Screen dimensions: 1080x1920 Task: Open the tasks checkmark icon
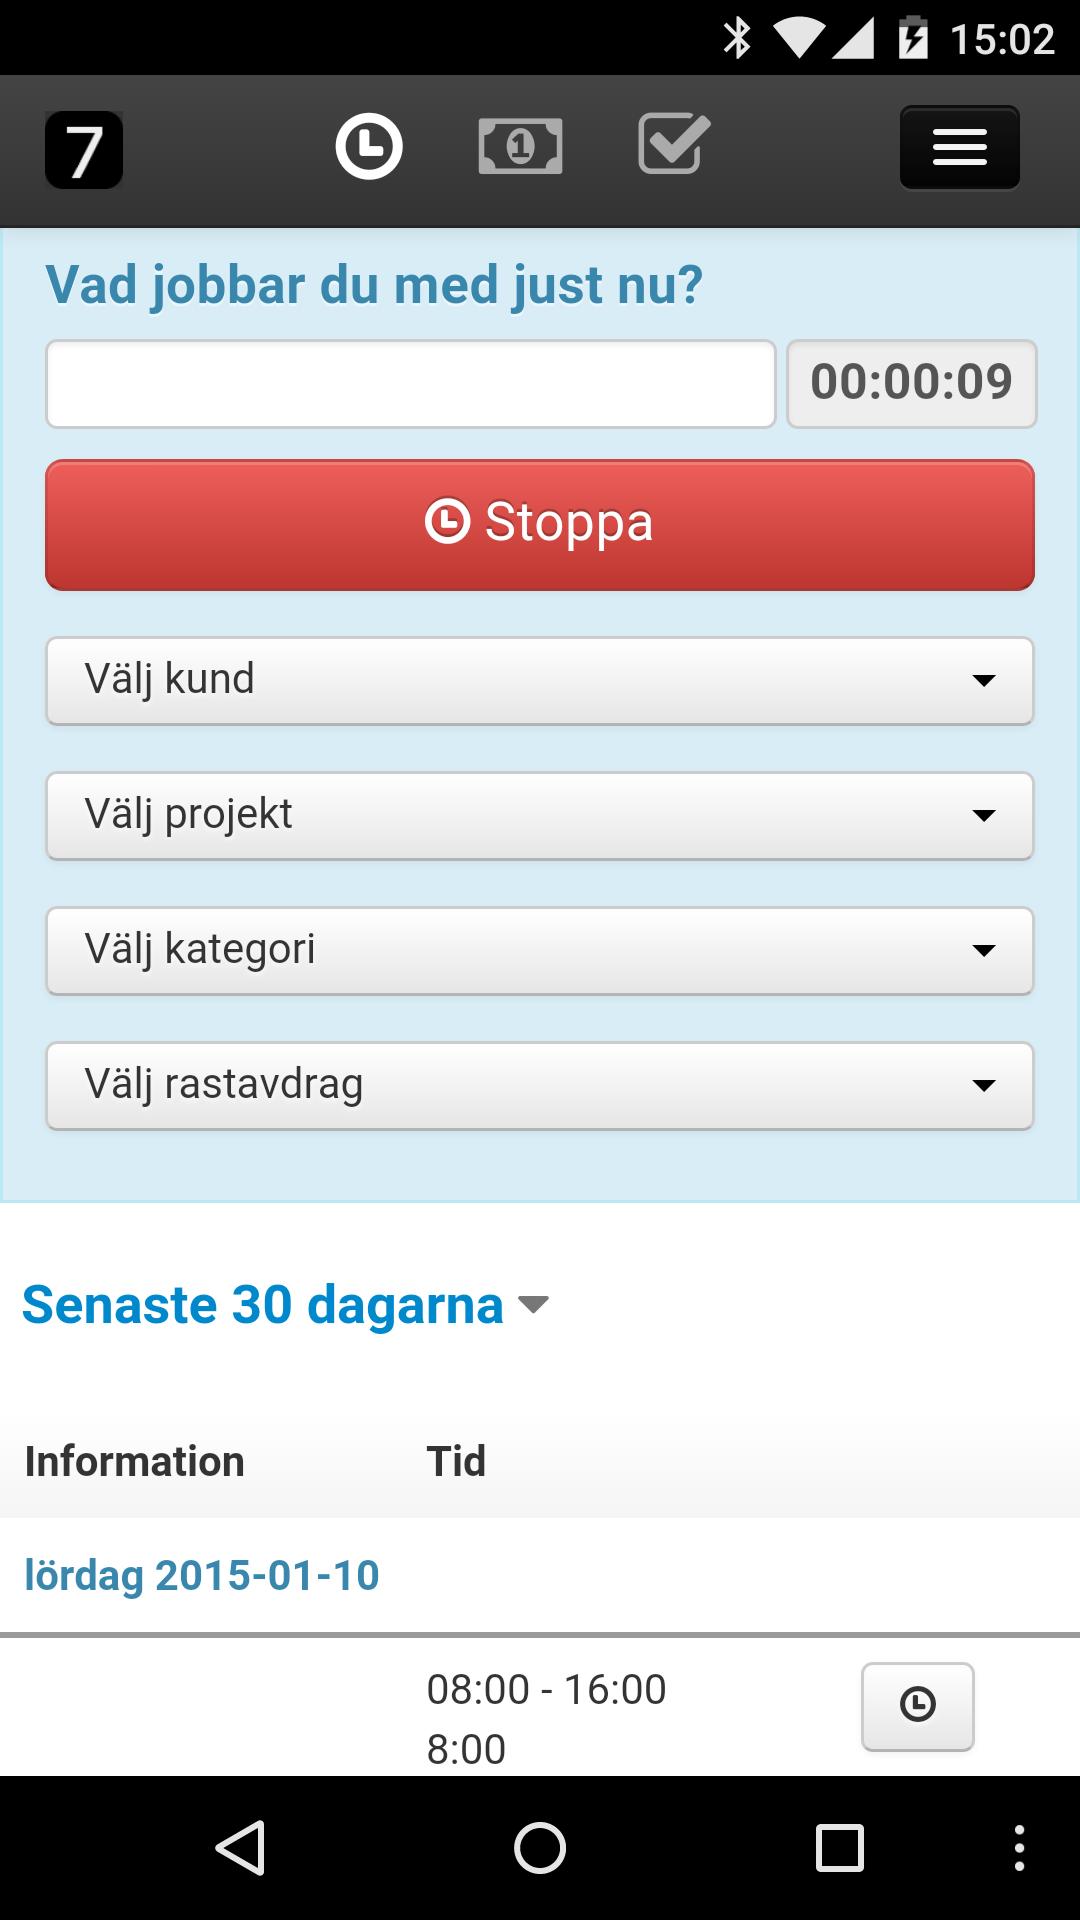[x=674, y=144]
